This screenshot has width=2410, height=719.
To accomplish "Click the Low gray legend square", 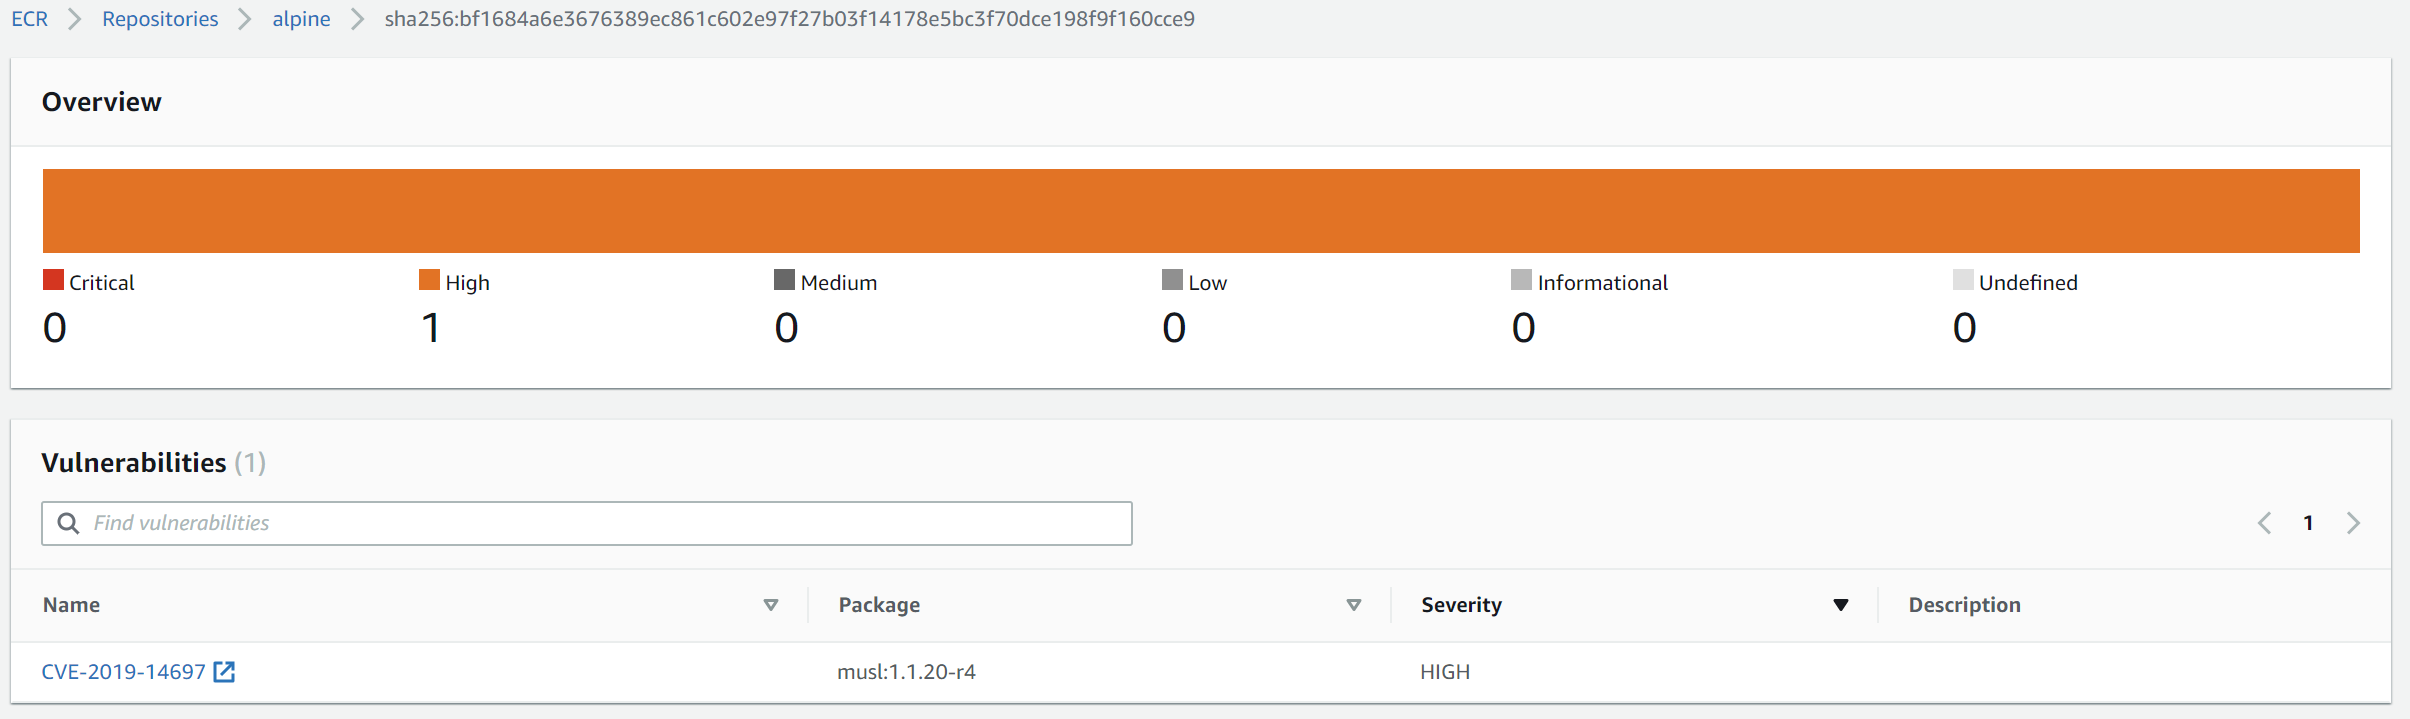I will click(x=1172, y=280).
